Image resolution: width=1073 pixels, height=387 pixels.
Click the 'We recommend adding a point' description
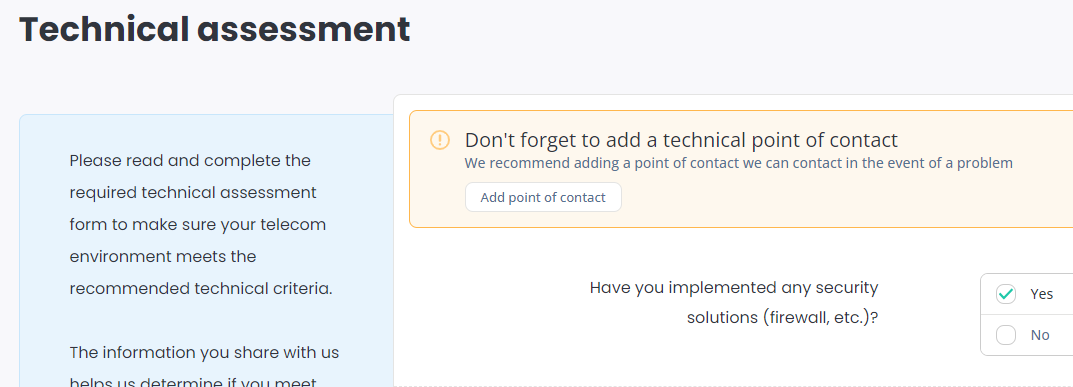point(738,163)
